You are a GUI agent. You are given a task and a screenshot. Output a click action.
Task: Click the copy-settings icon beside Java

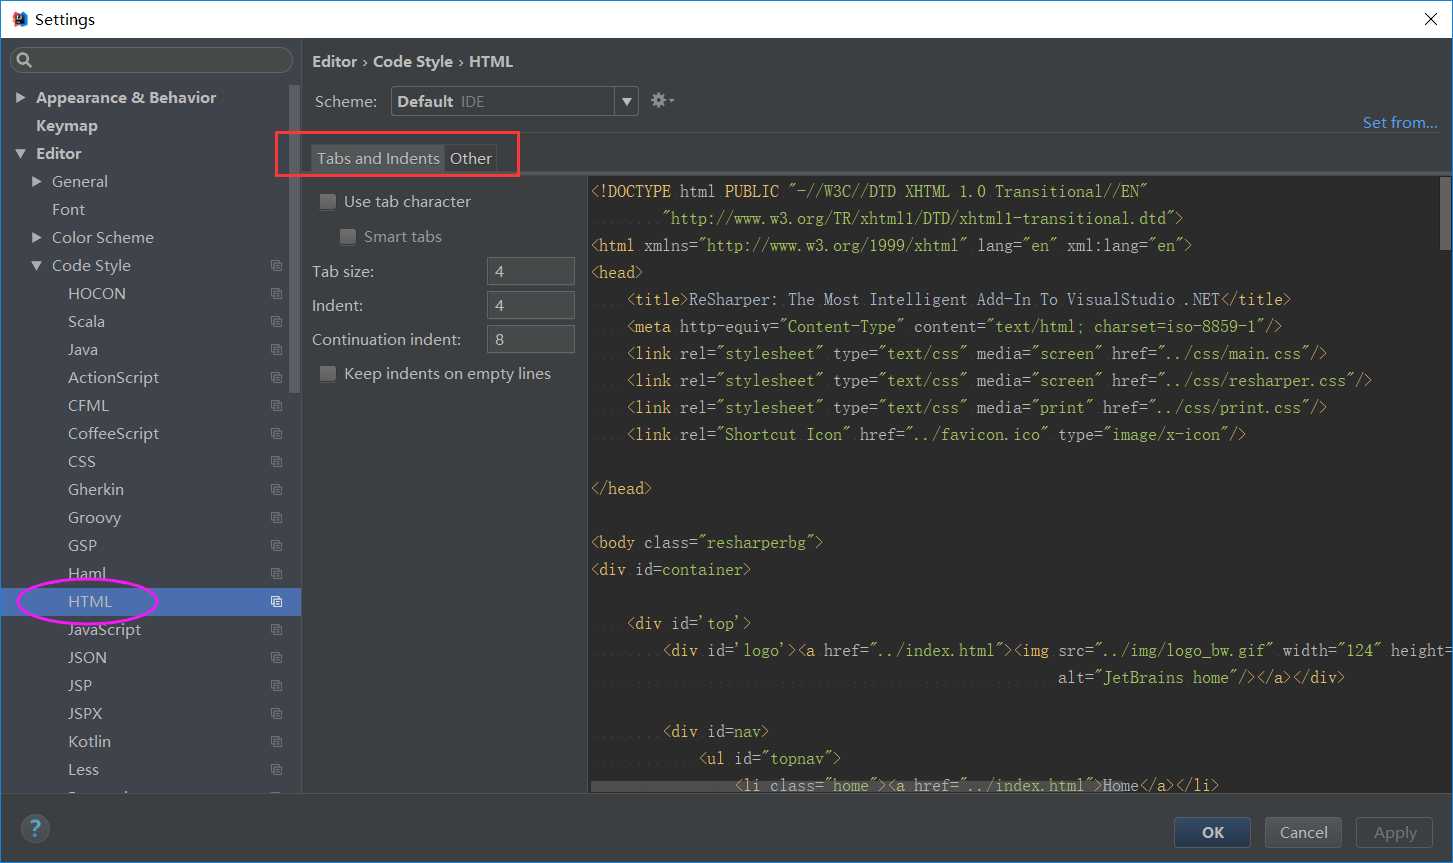click(276, 349)
